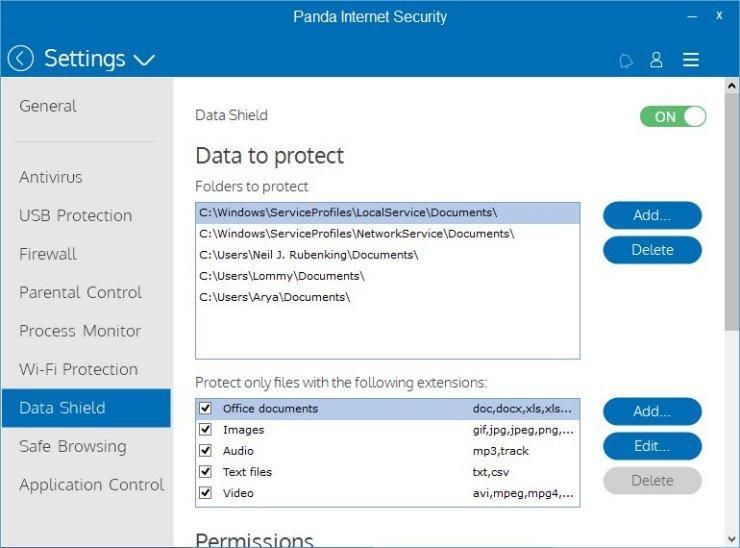Select the Users\Lommy\Documents folder entry
The width and height of the screenshot is (740, 548).
point(283,275)
